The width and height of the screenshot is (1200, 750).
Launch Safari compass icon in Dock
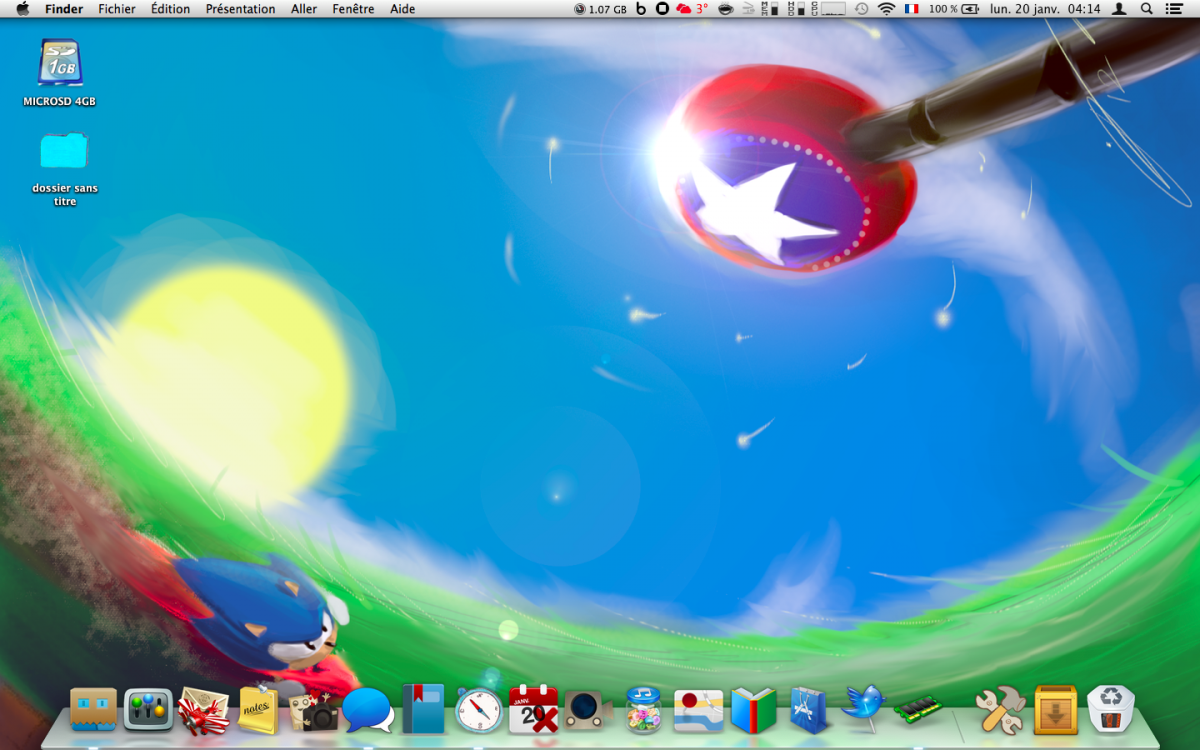coord(478,710)
